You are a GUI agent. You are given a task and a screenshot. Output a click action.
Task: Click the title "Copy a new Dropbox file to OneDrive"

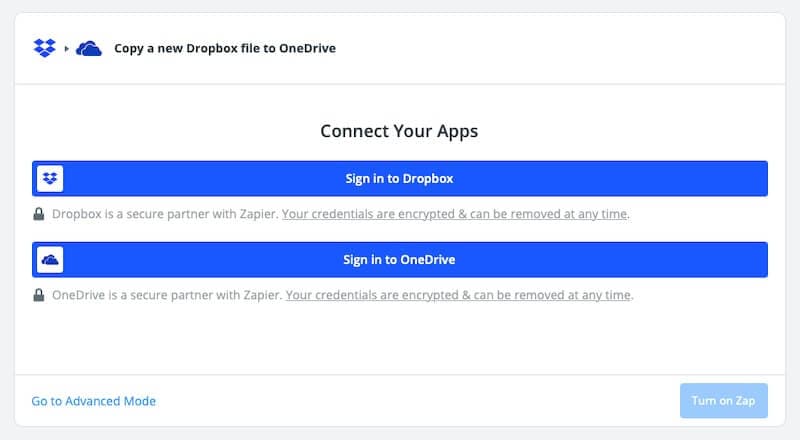coord(225,48)
